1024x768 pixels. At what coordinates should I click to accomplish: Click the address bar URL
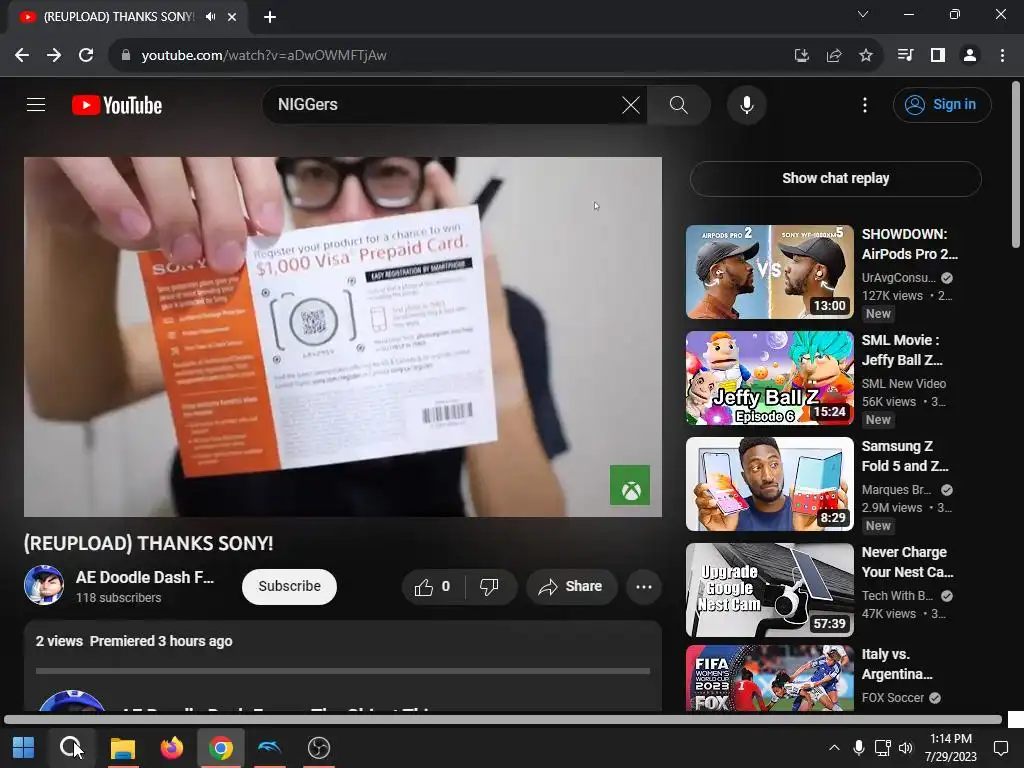[x=264, y=56]
